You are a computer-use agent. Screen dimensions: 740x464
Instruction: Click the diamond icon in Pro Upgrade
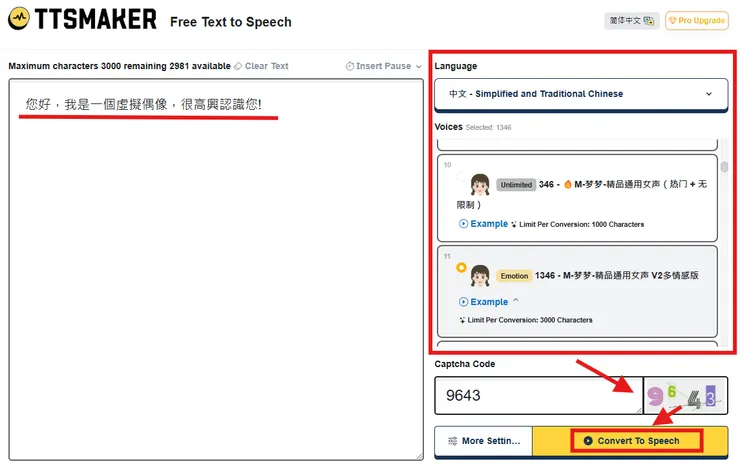tap(673, 20)
